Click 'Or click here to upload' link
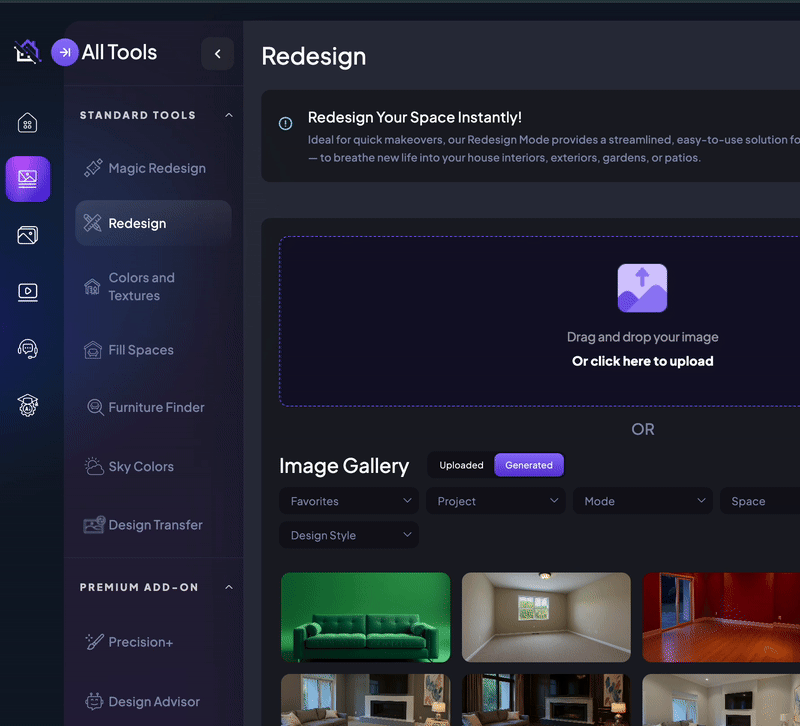Image resolution: width=800 pixels, height=726 pixels. [x=642, y=361]
